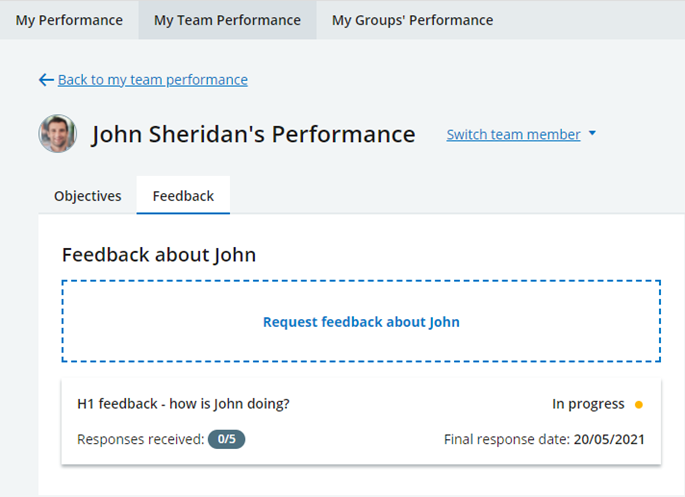Click John Sheridan's profile avatar
This screenshot has width=685, height=497.
[58, 134]
